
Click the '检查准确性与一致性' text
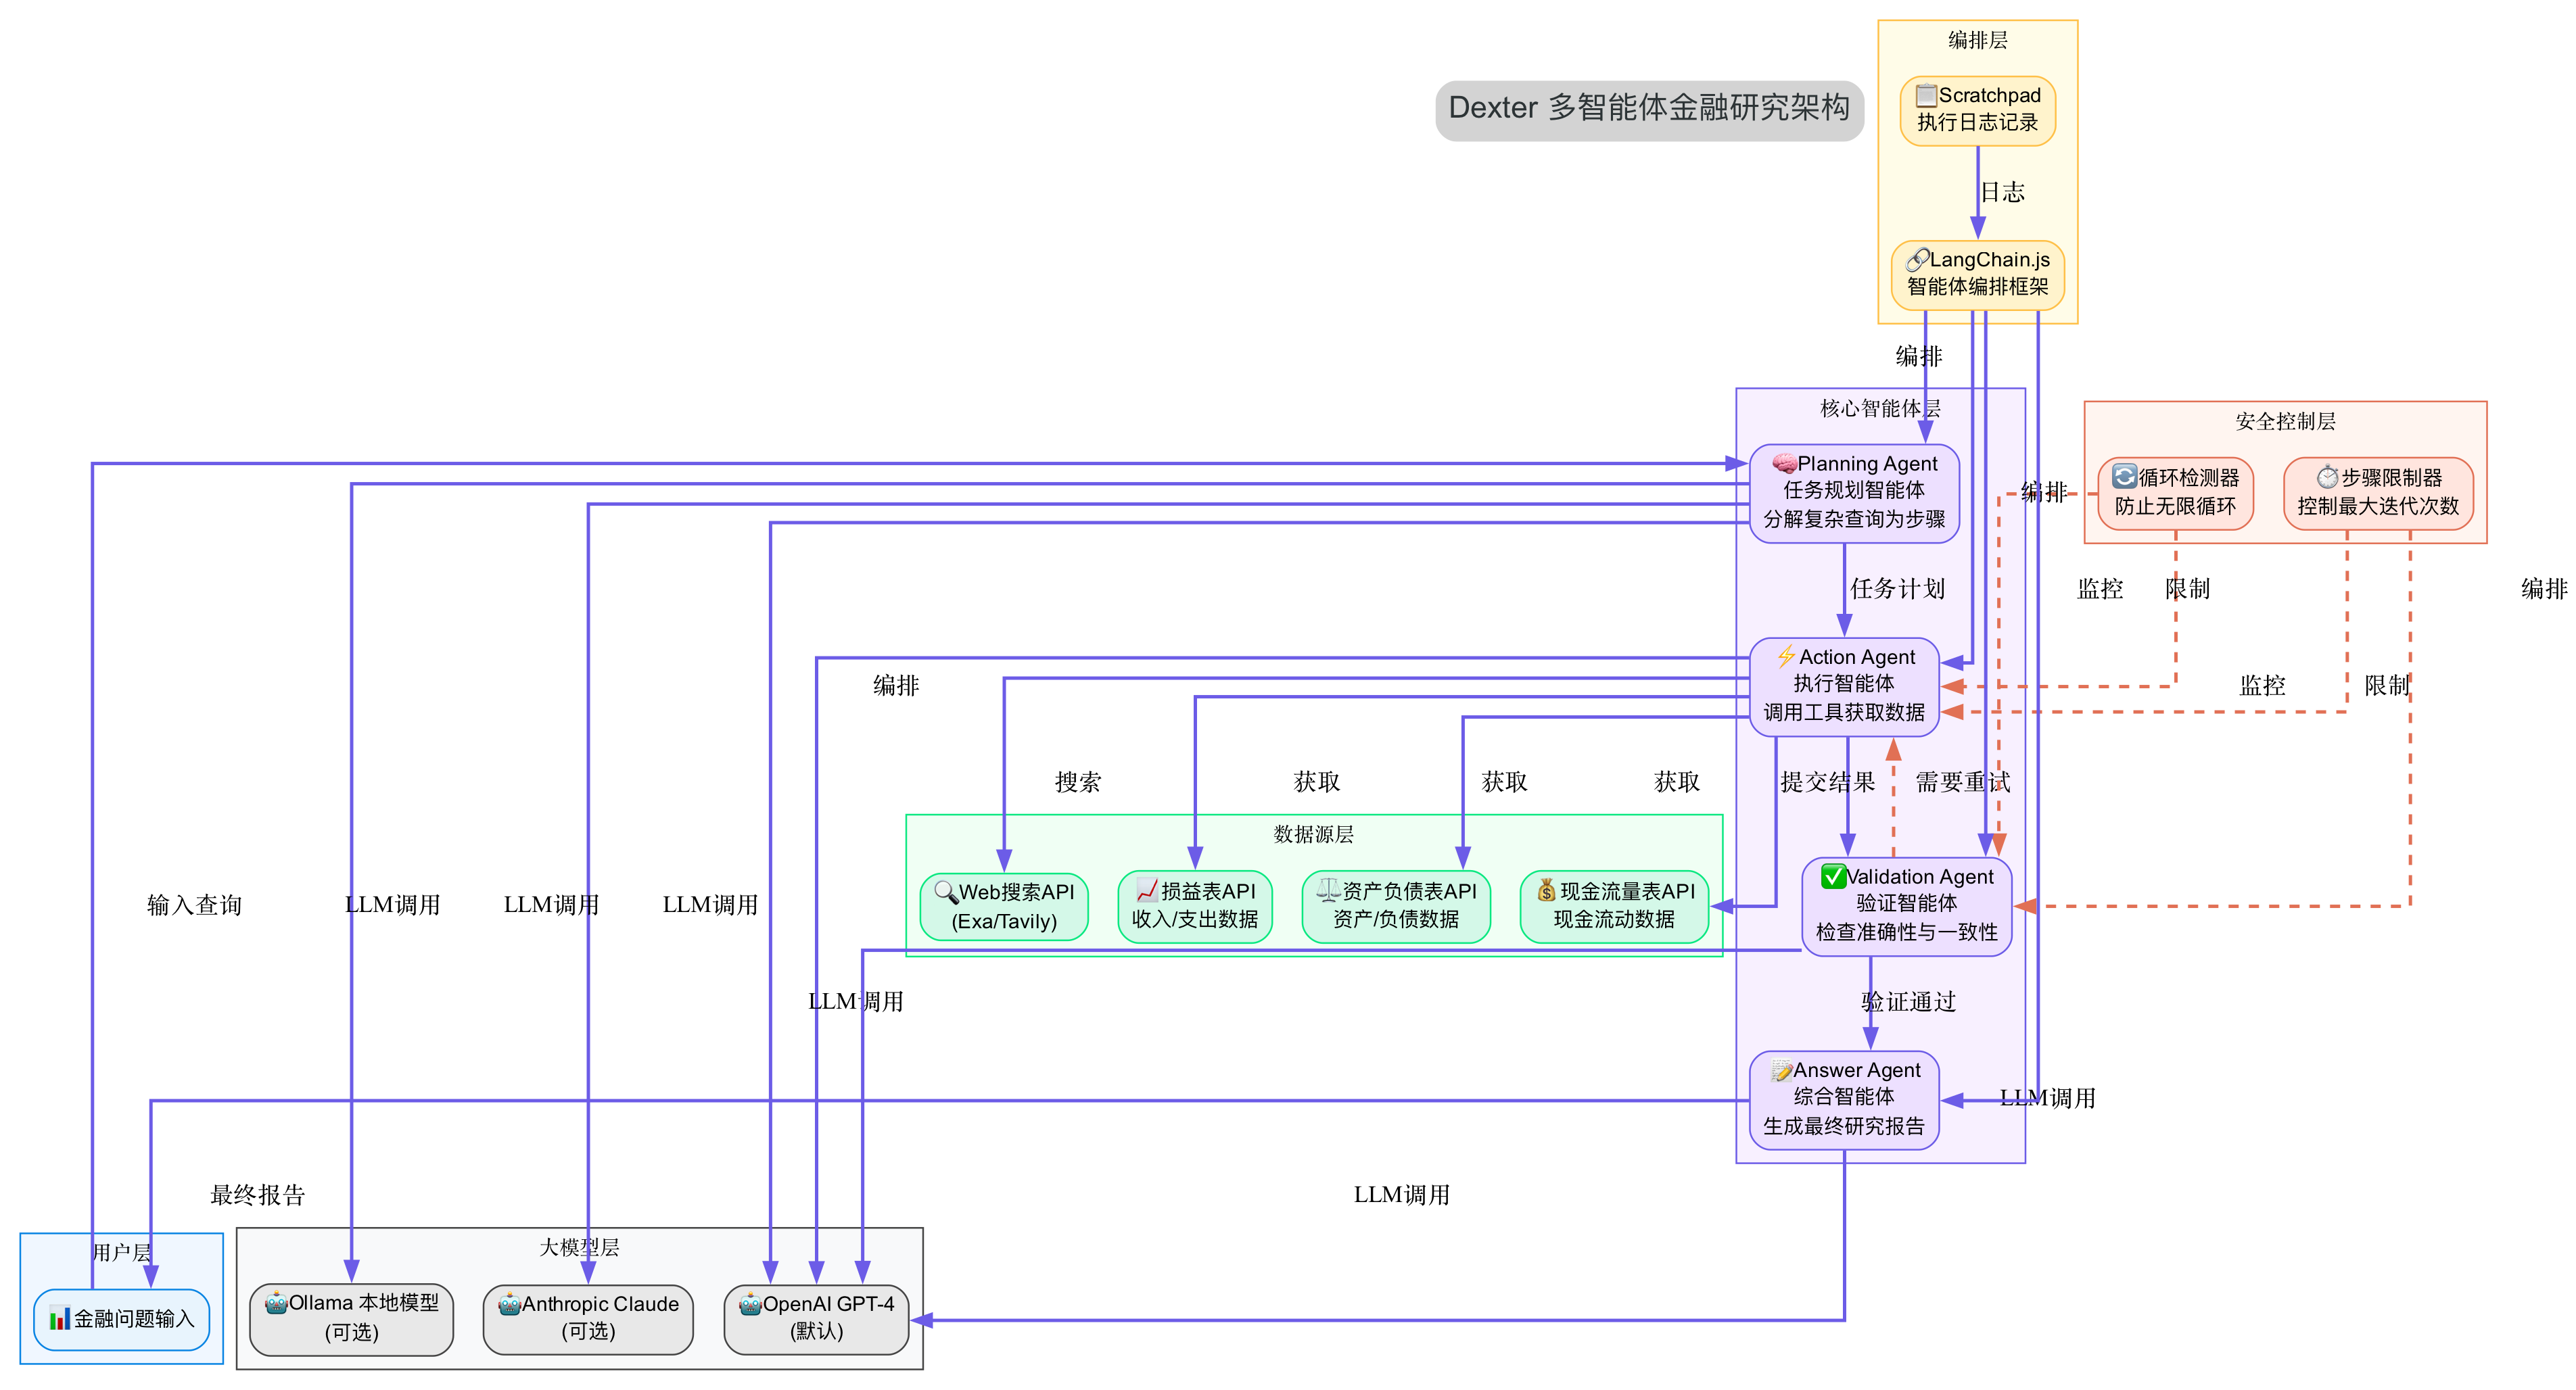coord(1906,932)
